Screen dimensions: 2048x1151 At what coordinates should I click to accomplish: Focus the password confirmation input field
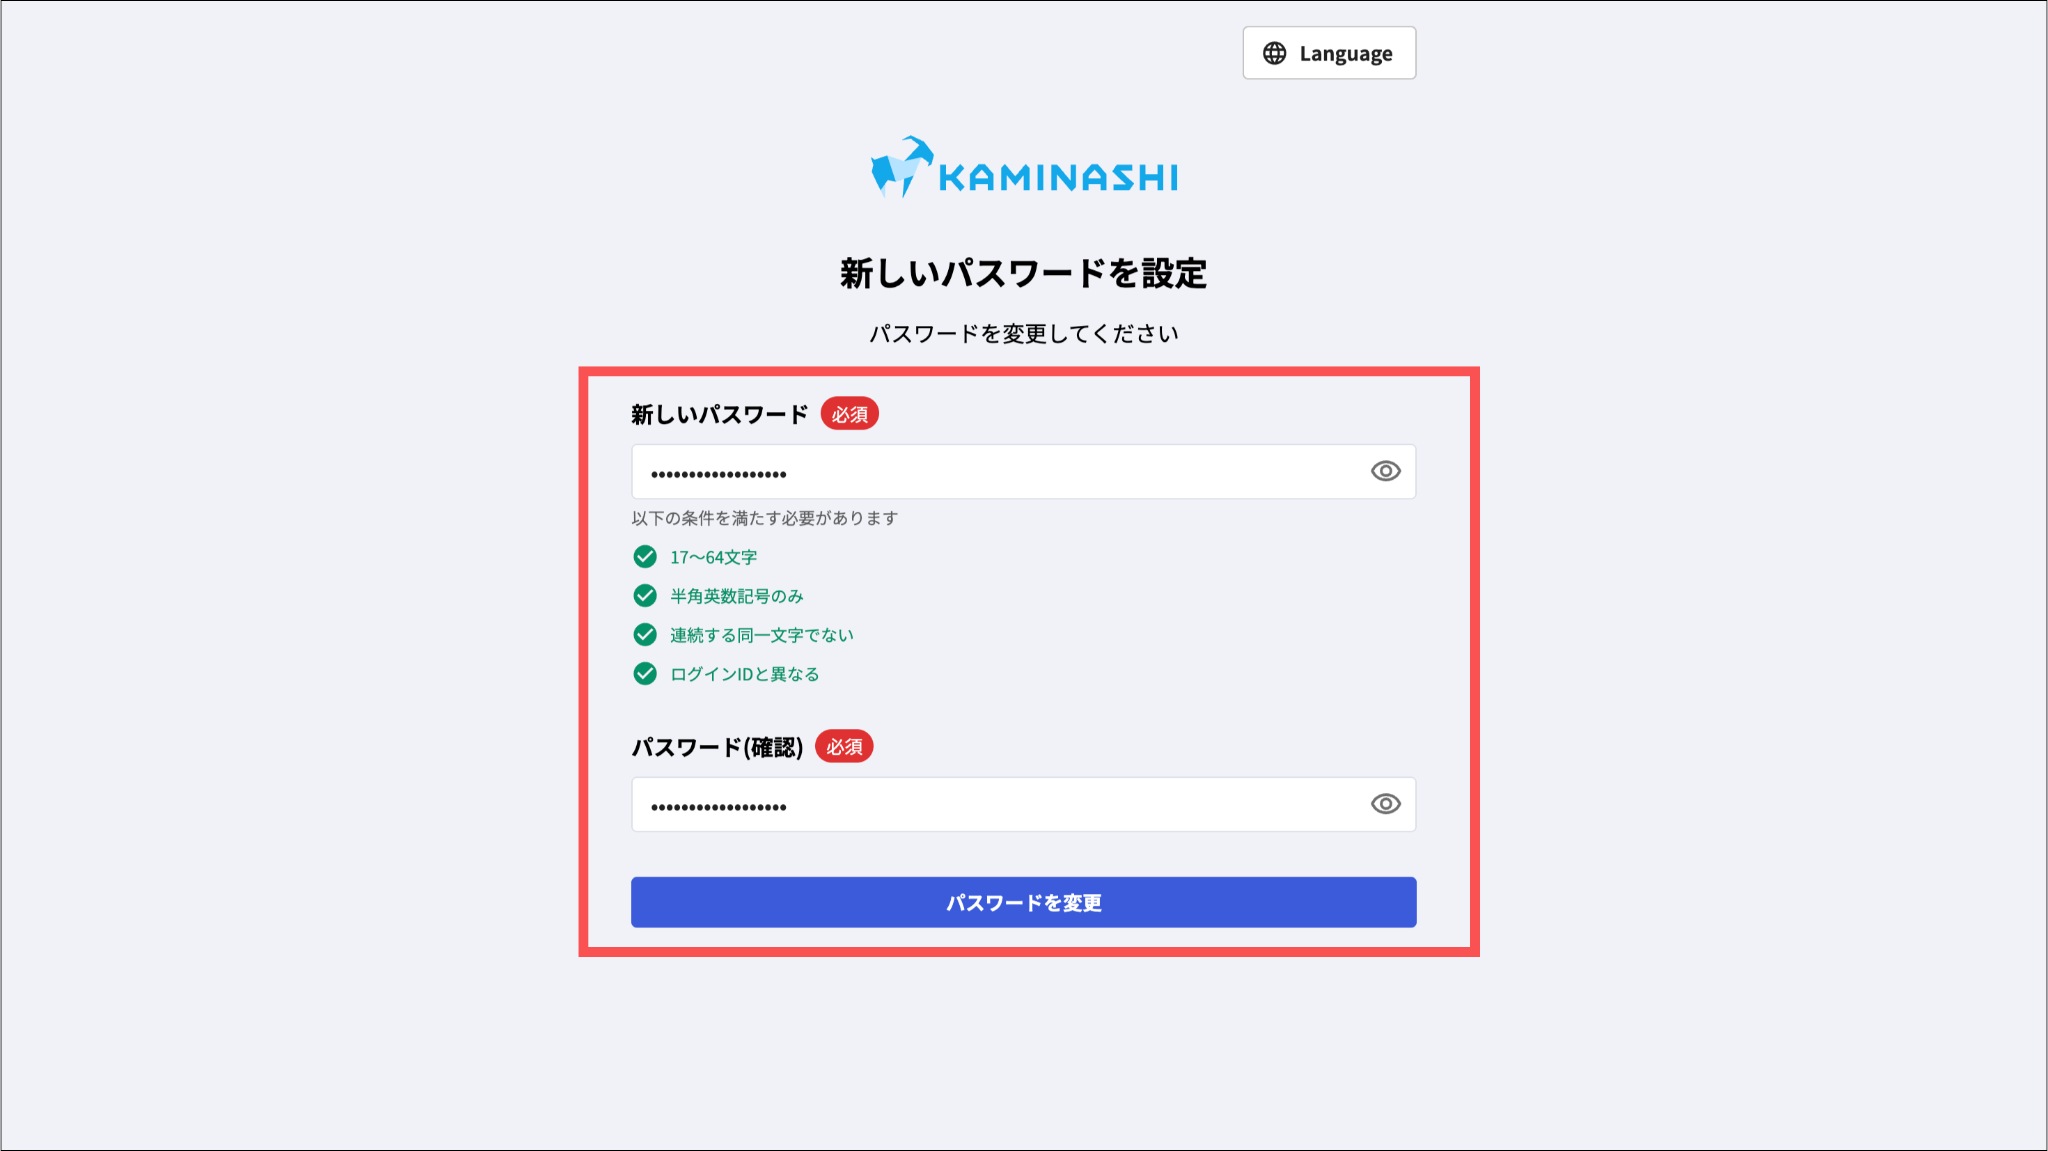[1023, 805]
